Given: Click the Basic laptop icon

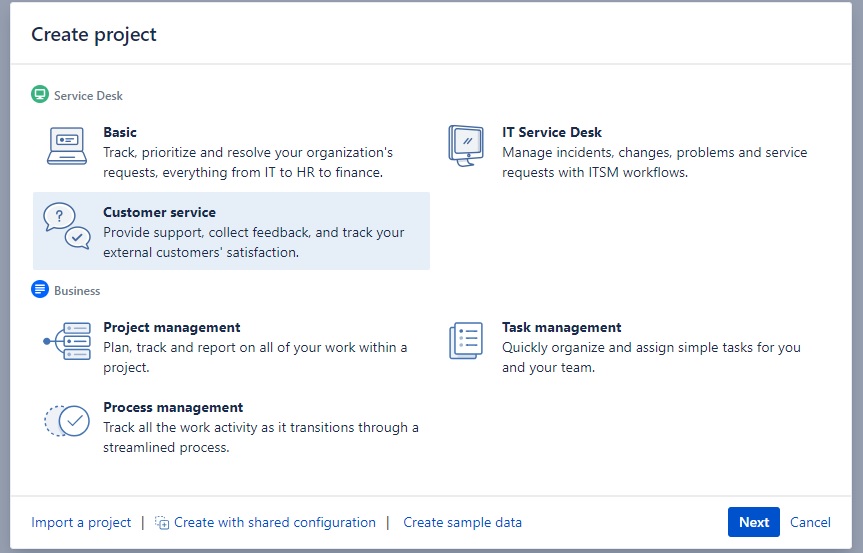Looking at the screenshot, I should point(67,146).
